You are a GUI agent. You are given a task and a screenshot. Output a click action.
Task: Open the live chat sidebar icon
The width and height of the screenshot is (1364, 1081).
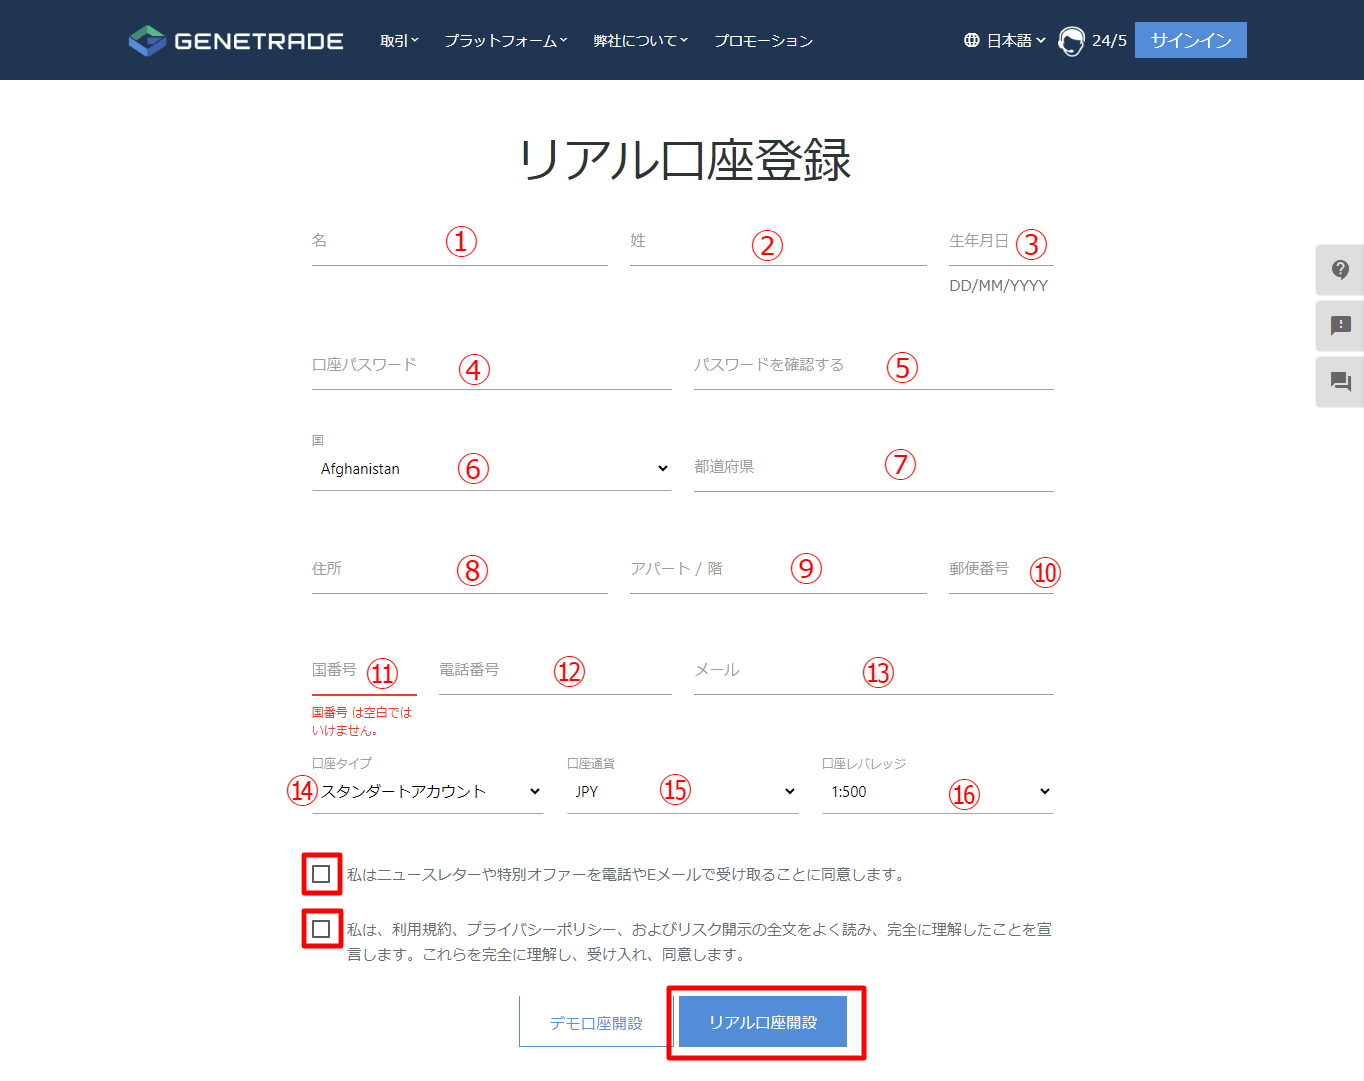(x=1340, y=382)
